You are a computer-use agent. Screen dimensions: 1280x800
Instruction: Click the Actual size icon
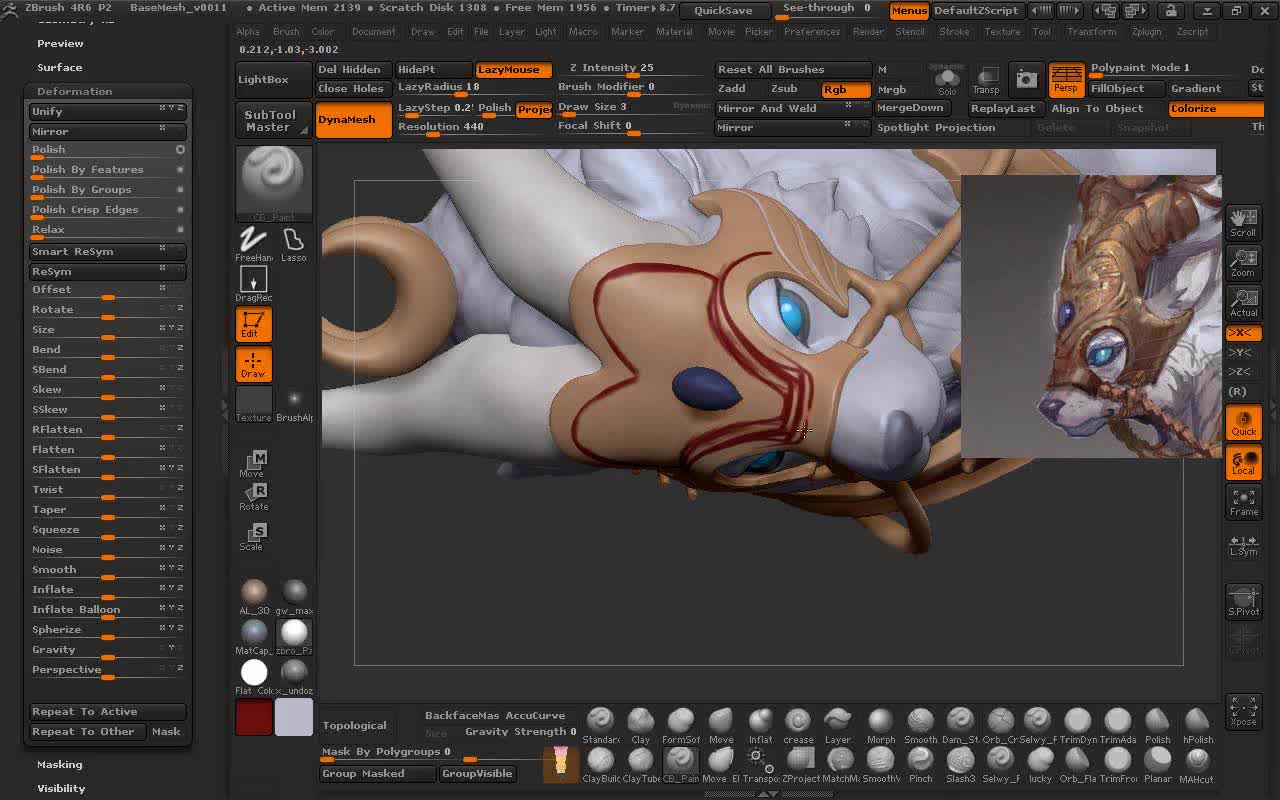1243,303
